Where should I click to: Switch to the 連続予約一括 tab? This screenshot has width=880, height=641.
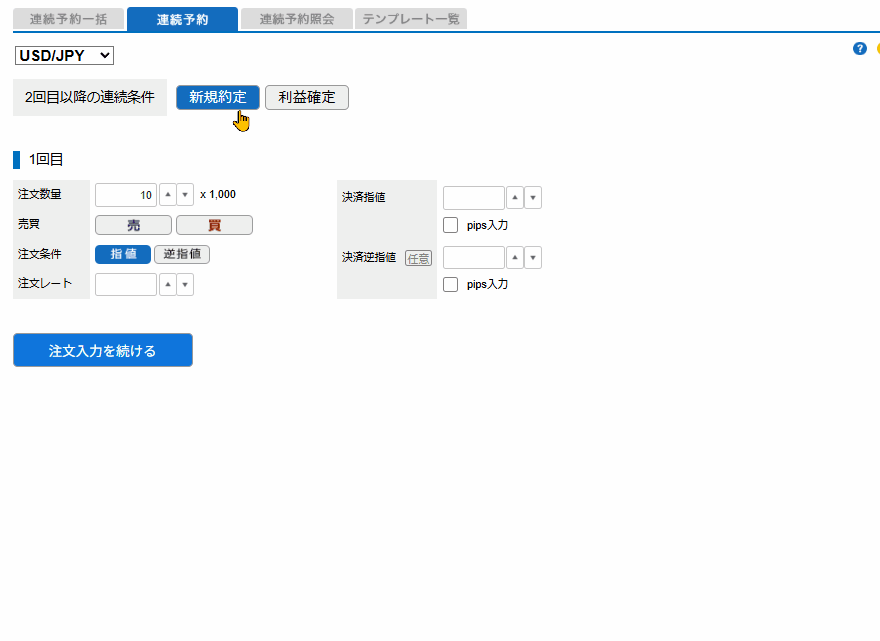(x=68, y=18)
